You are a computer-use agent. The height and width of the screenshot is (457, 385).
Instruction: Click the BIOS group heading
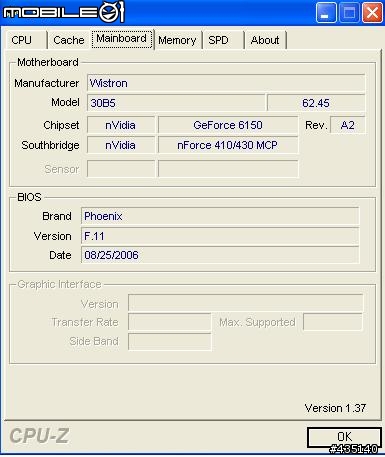tap(29, 197)
